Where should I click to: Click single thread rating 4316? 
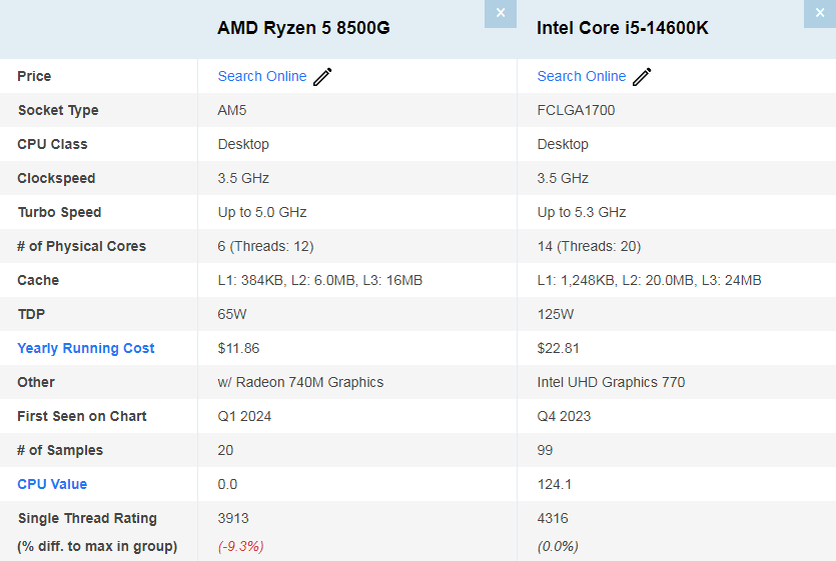click(552, 518)
